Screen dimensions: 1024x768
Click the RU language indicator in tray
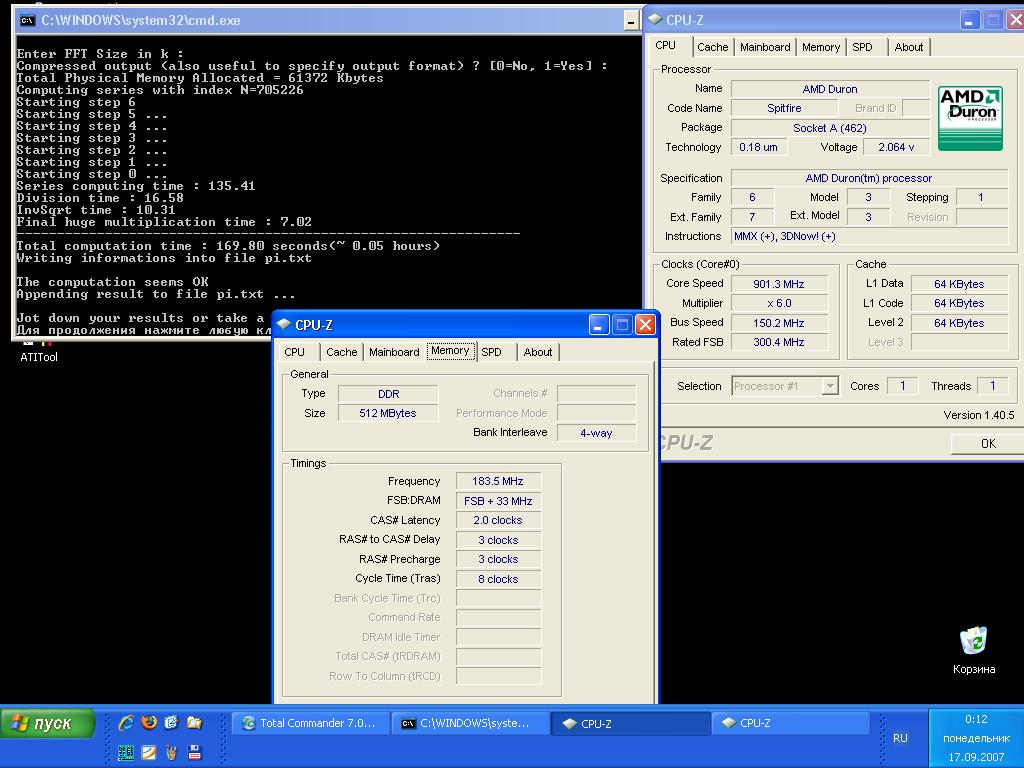[x=900, y=738]
